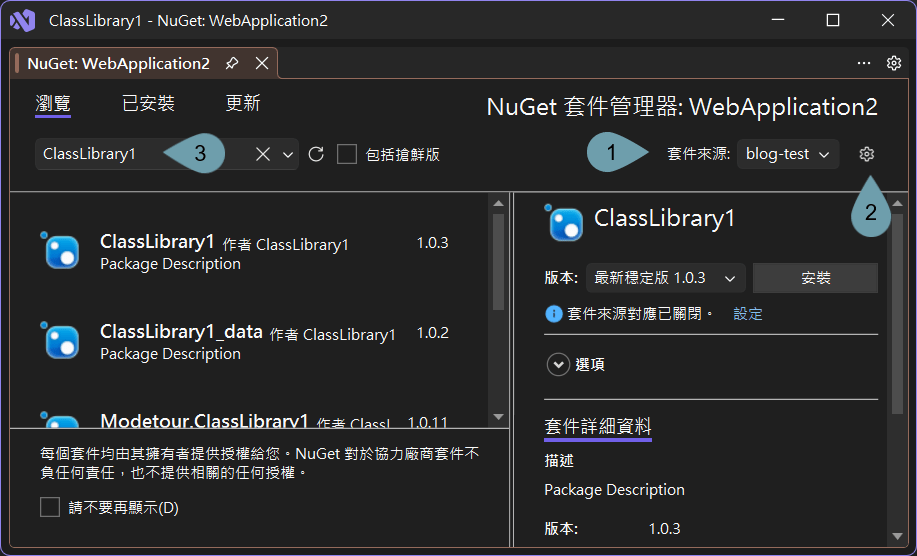Click the refresh search results icon
The height and width of the screenshot is (556, 917).
coord(316,154)
